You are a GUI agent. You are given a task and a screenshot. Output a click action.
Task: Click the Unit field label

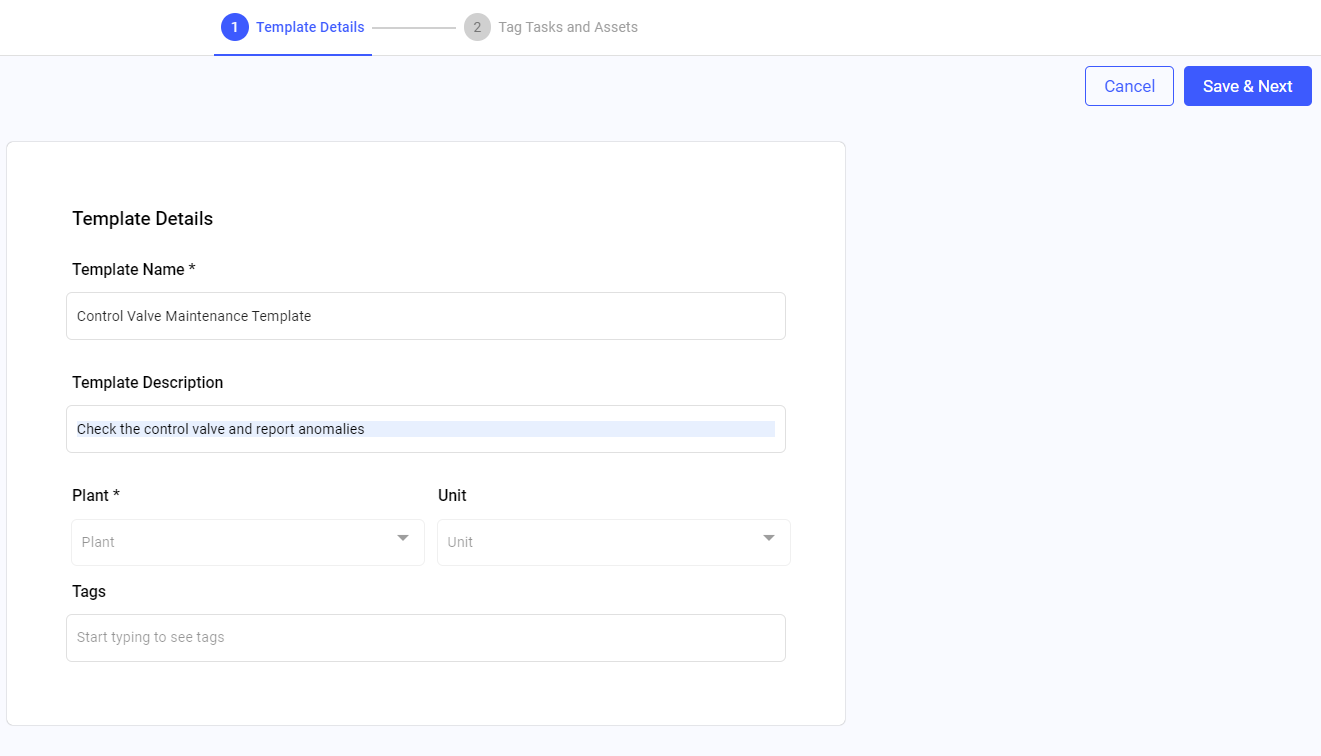pos(452,495)
